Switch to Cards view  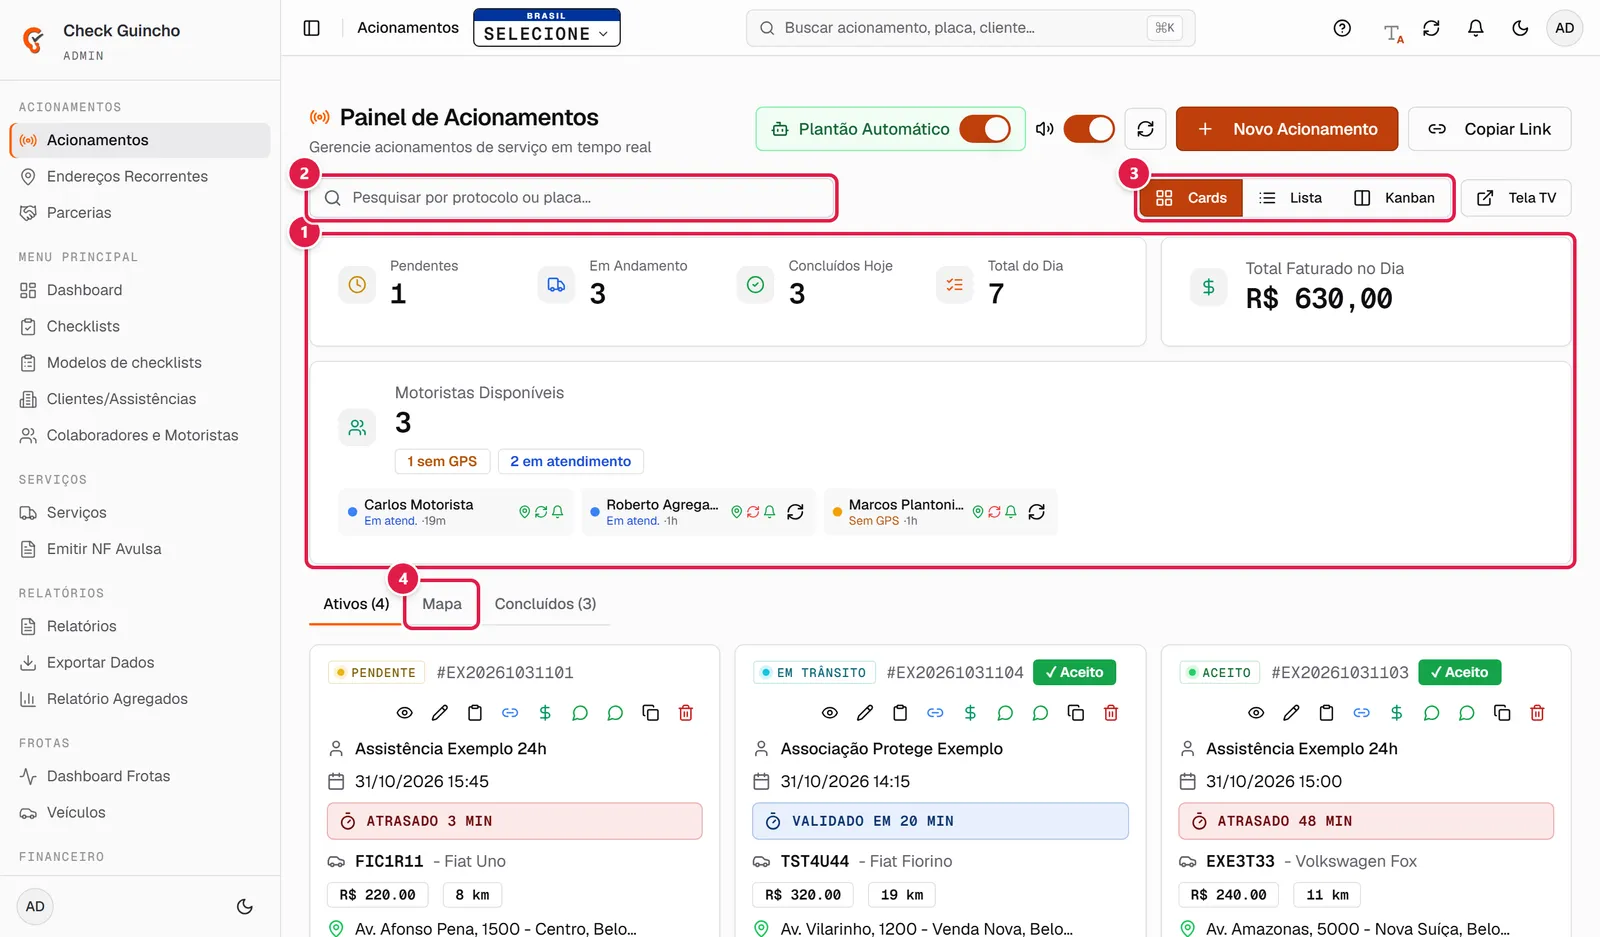1191,198
